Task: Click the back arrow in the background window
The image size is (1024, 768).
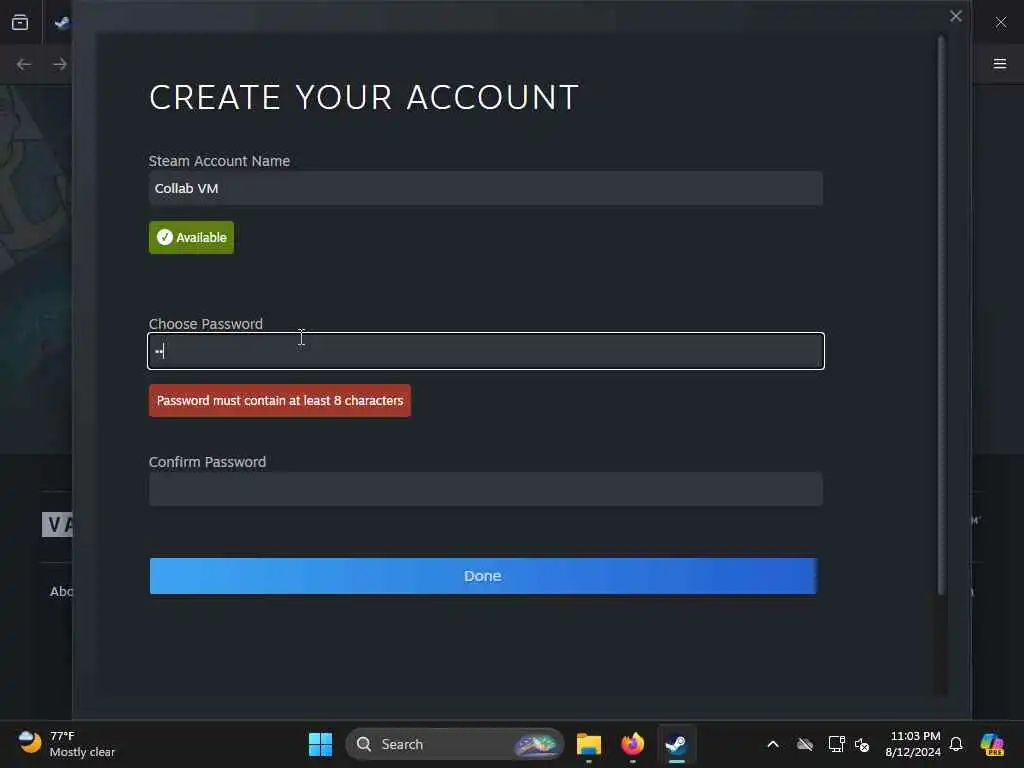Action: point(24,64)
